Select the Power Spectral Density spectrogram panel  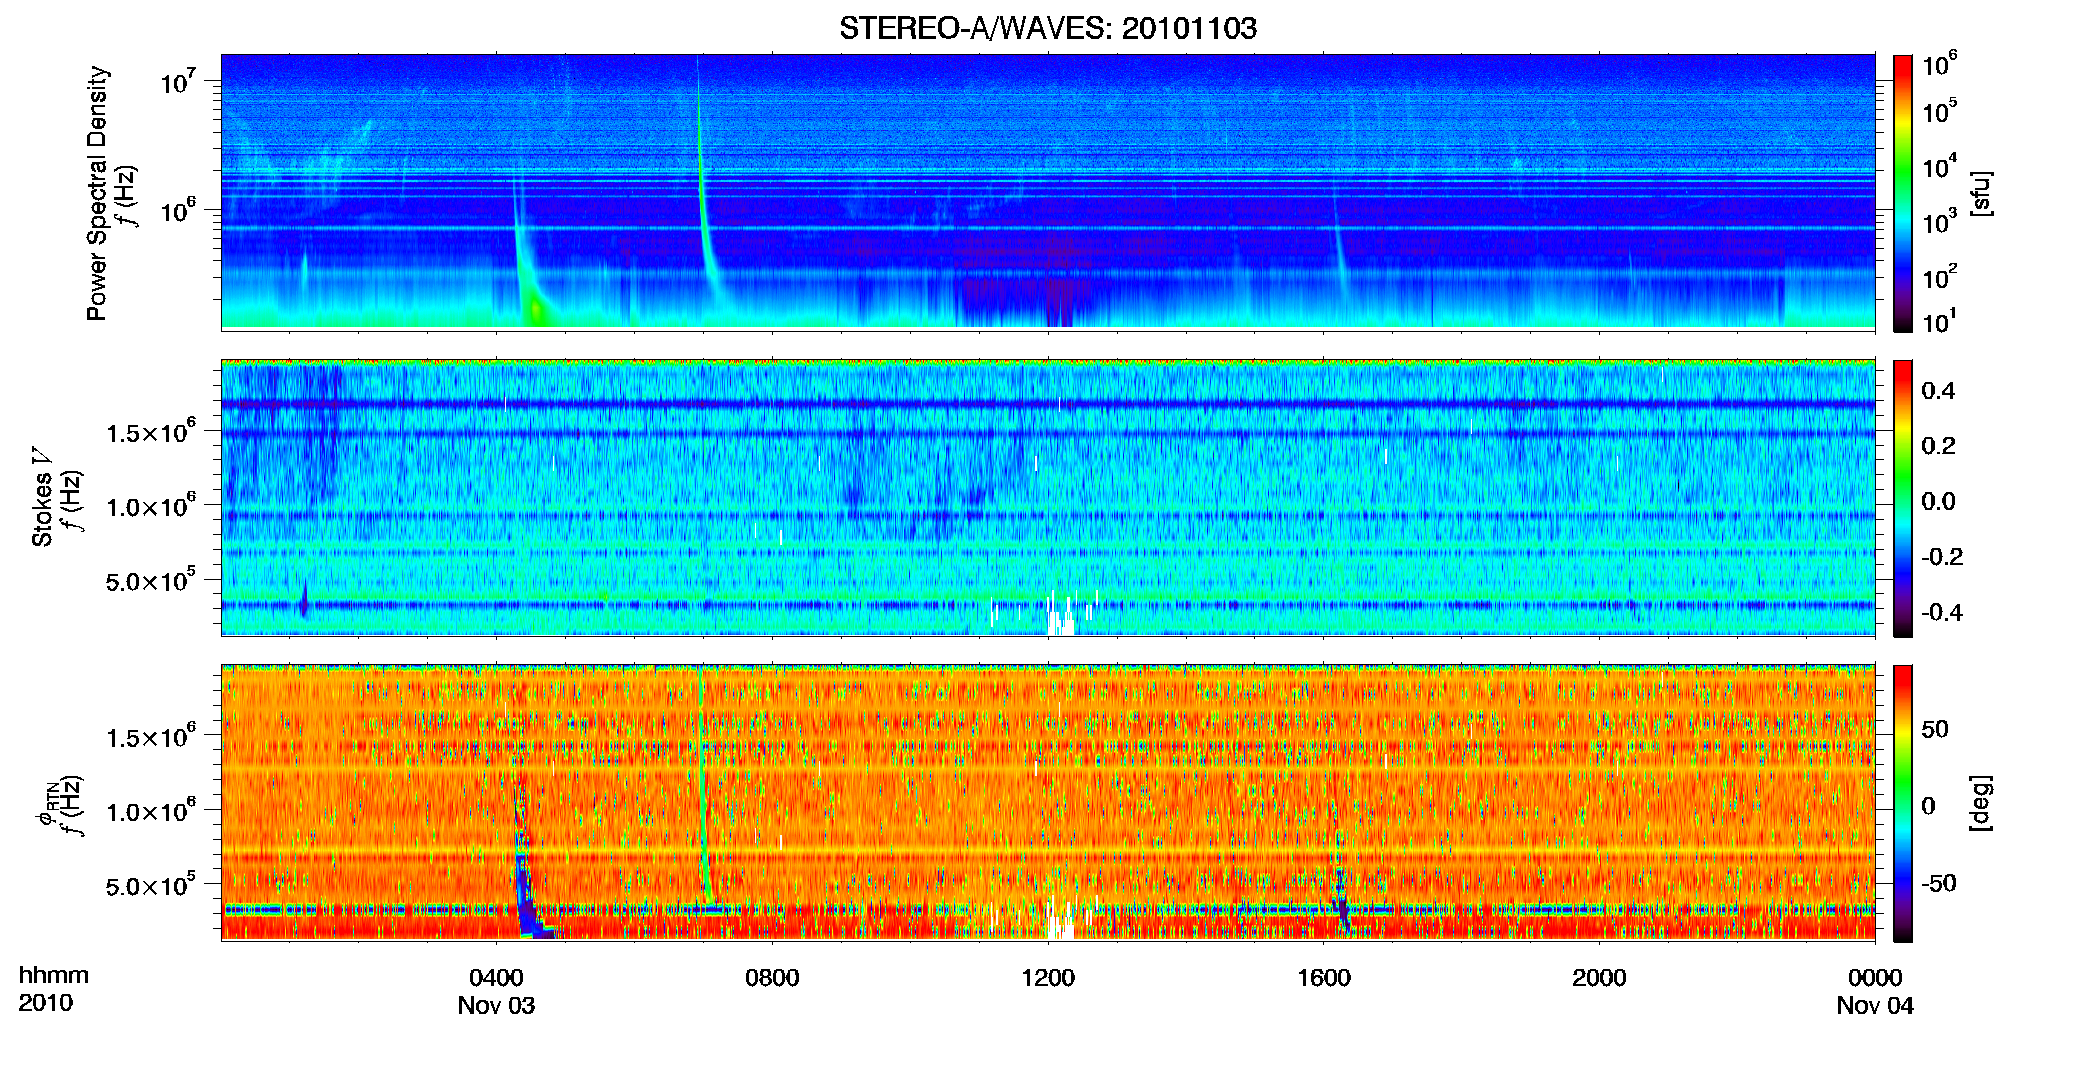tap(1048, 191)
